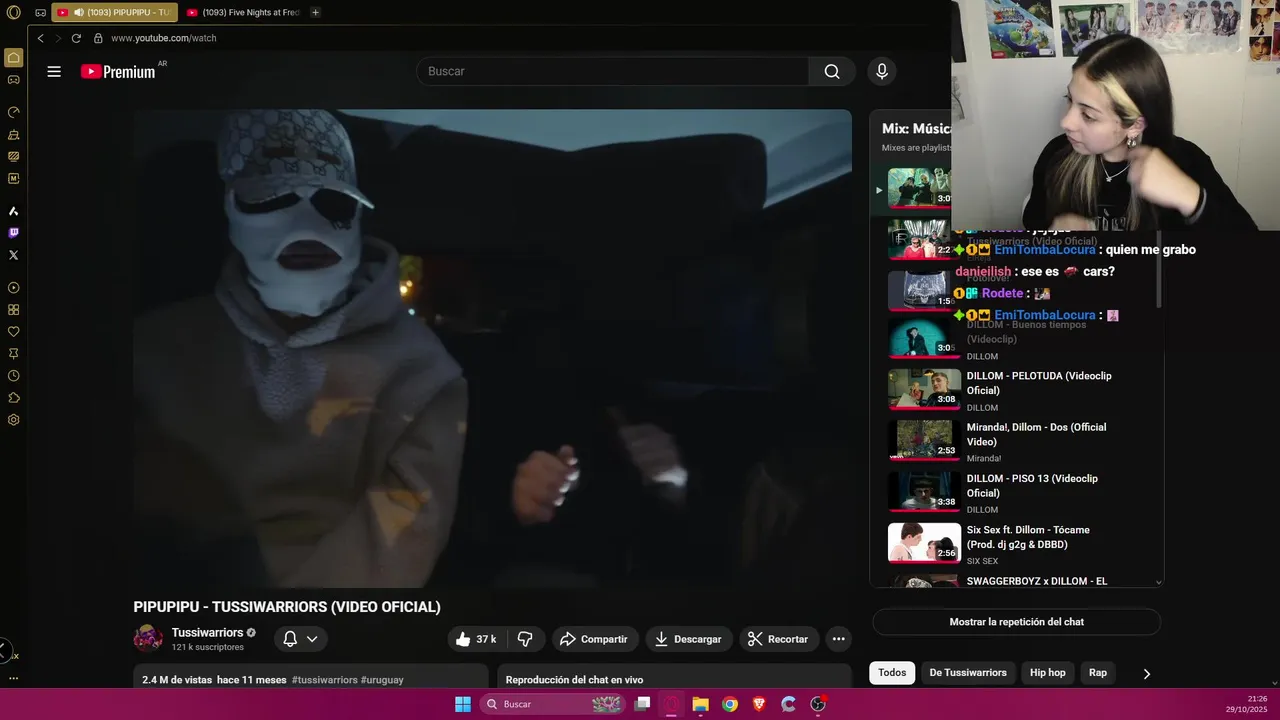
Task: Open X (Twitter) from the sidebar
Action: tap(13, 255)
